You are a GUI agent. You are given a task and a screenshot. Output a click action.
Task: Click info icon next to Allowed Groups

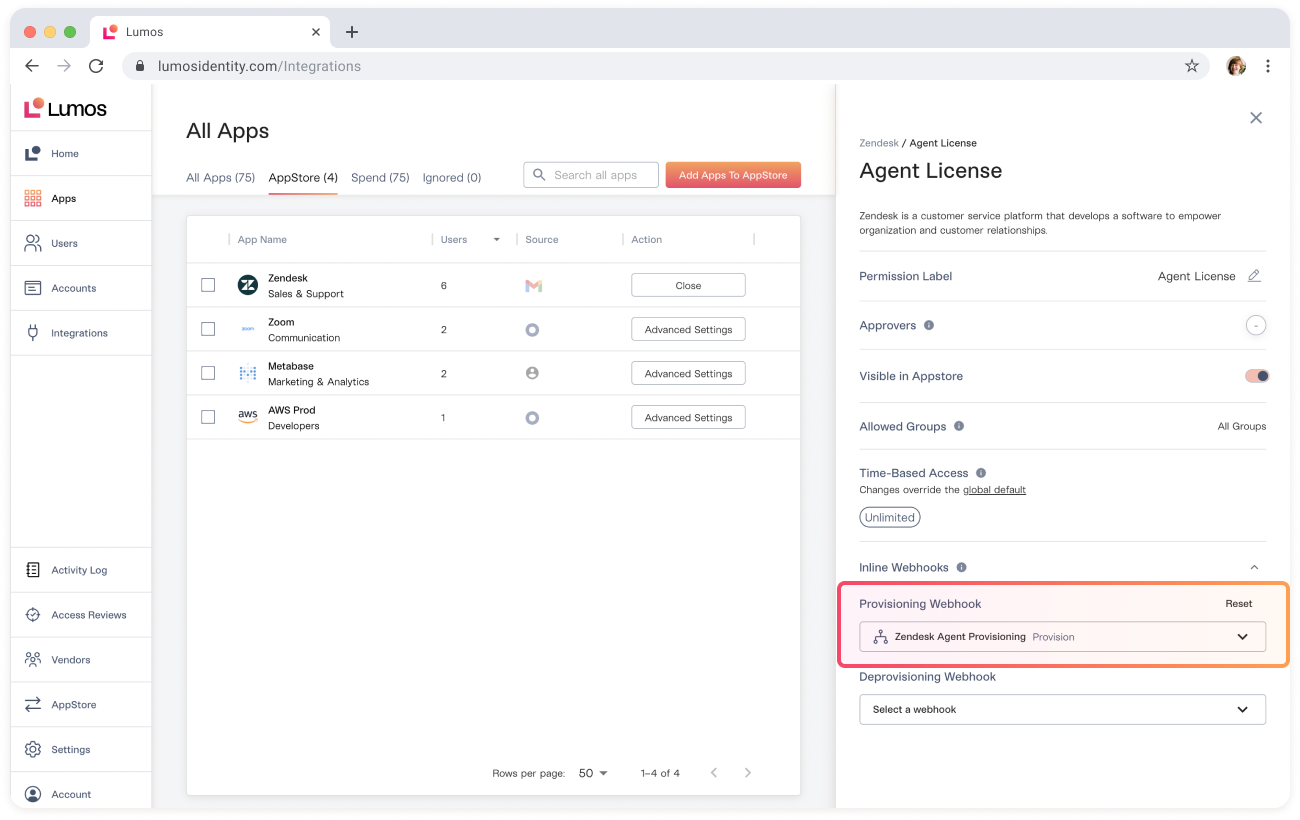tap(959, 426)
